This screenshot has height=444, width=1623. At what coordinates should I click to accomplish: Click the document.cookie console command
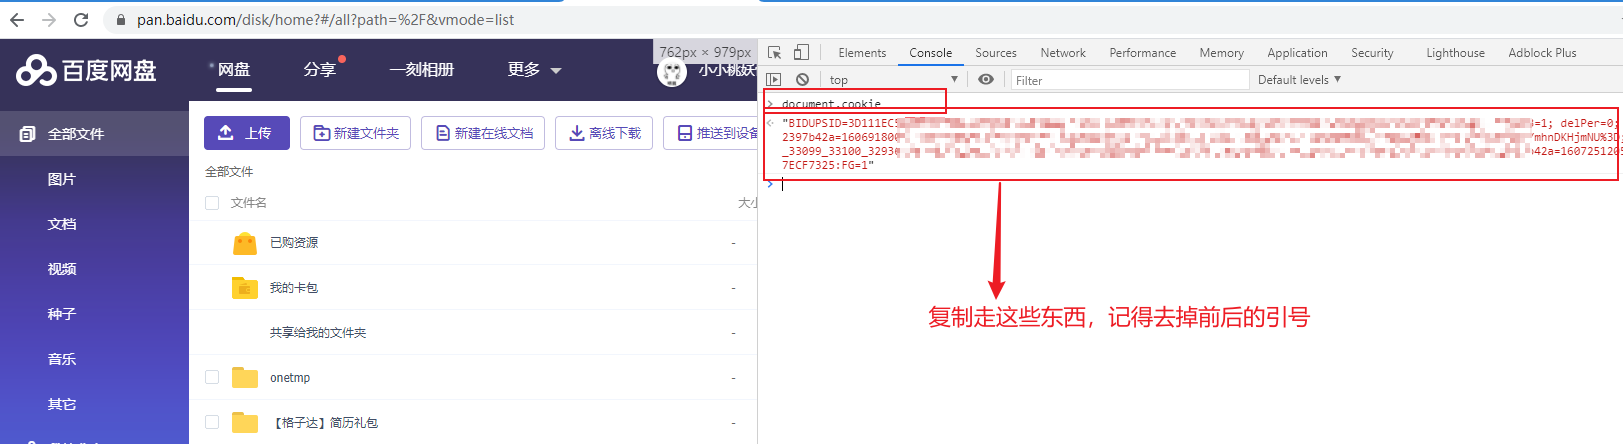831,104
